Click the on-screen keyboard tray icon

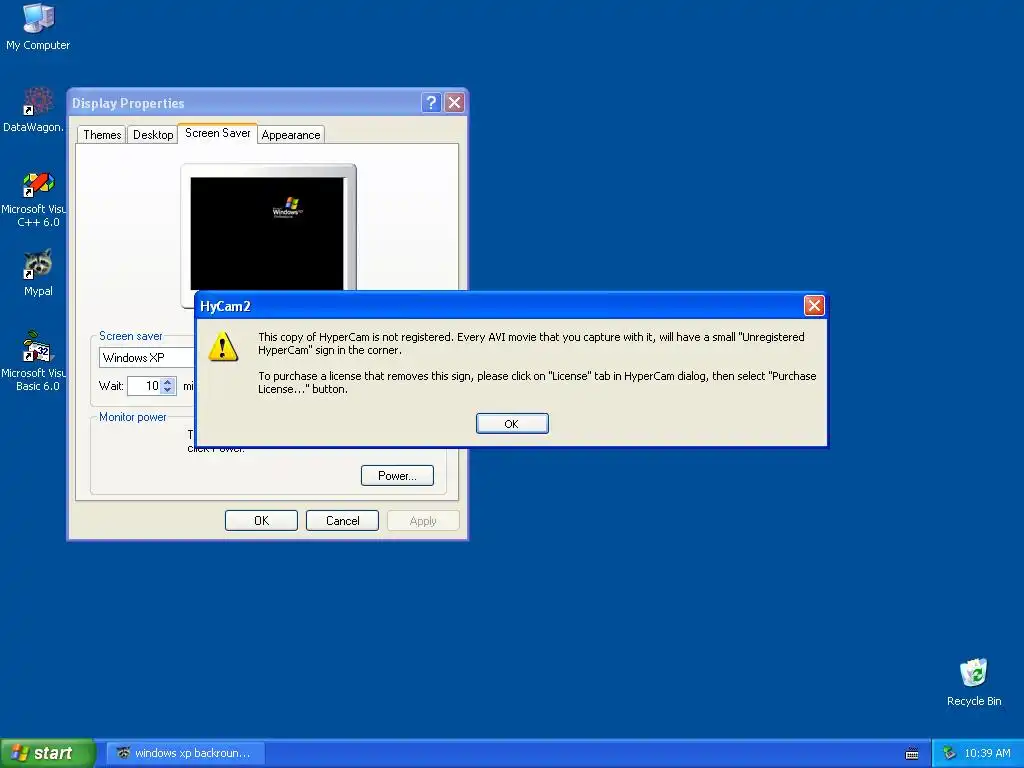912,754
